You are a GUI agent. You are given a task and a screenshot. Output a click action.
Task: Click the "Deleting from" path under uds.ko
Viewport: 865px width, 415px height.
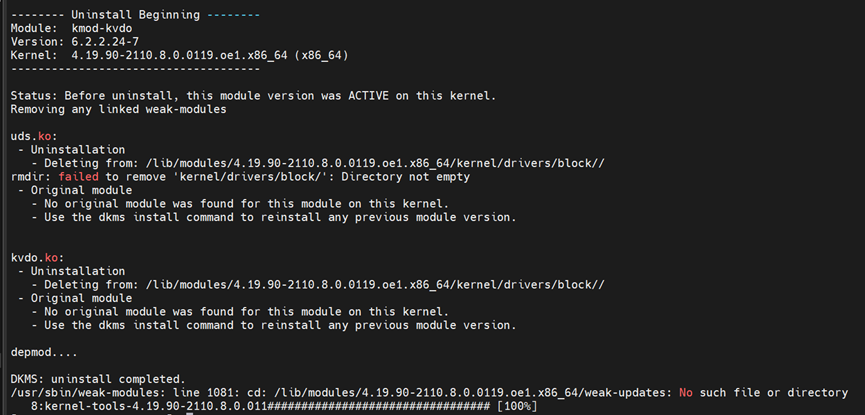[369, 162]
